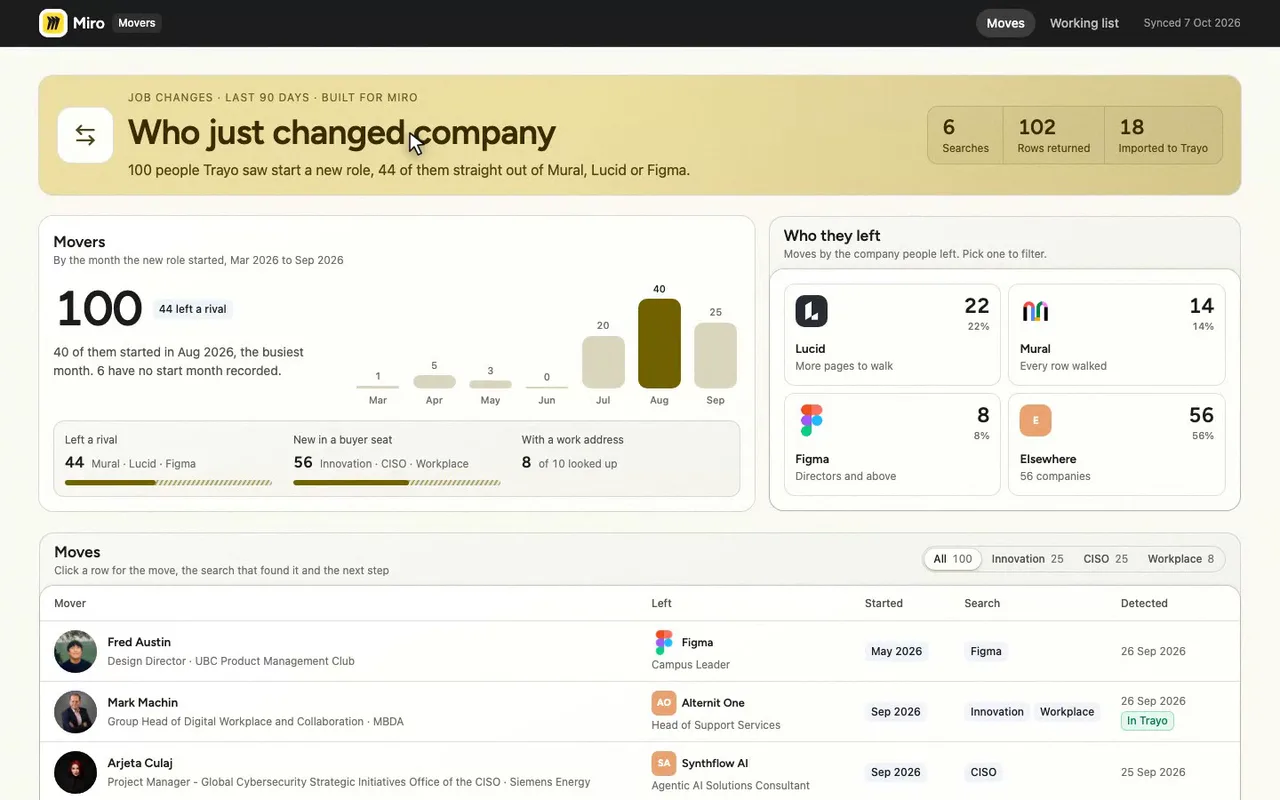This screenshot has width=1280, height=800.
Task: Click the Alternit One 'AO' badge
Action: [x=664, y=703]
